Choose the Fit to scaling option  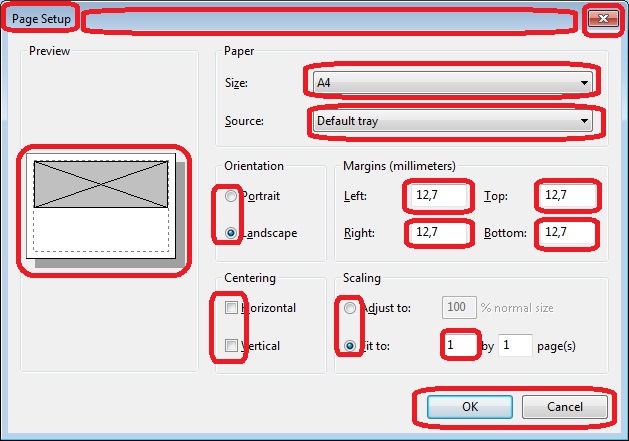tap(351, 346)
